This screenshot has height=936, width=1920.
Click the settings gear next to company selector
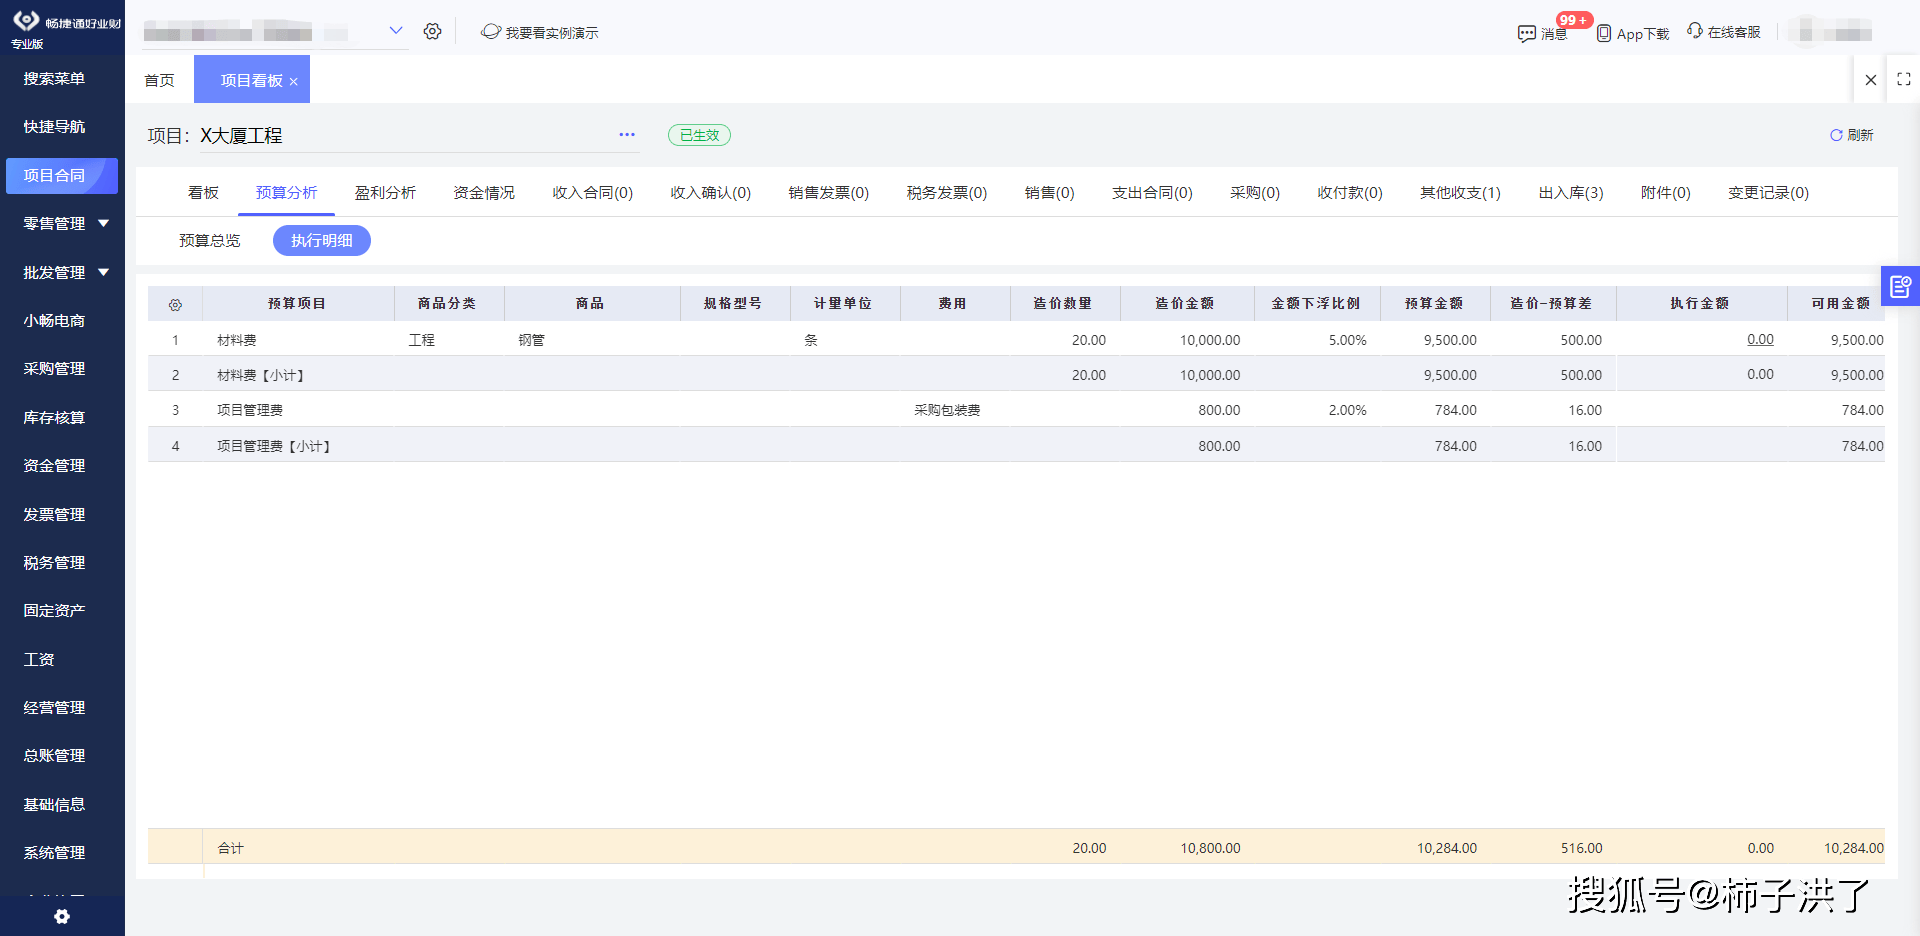[432, 32]
